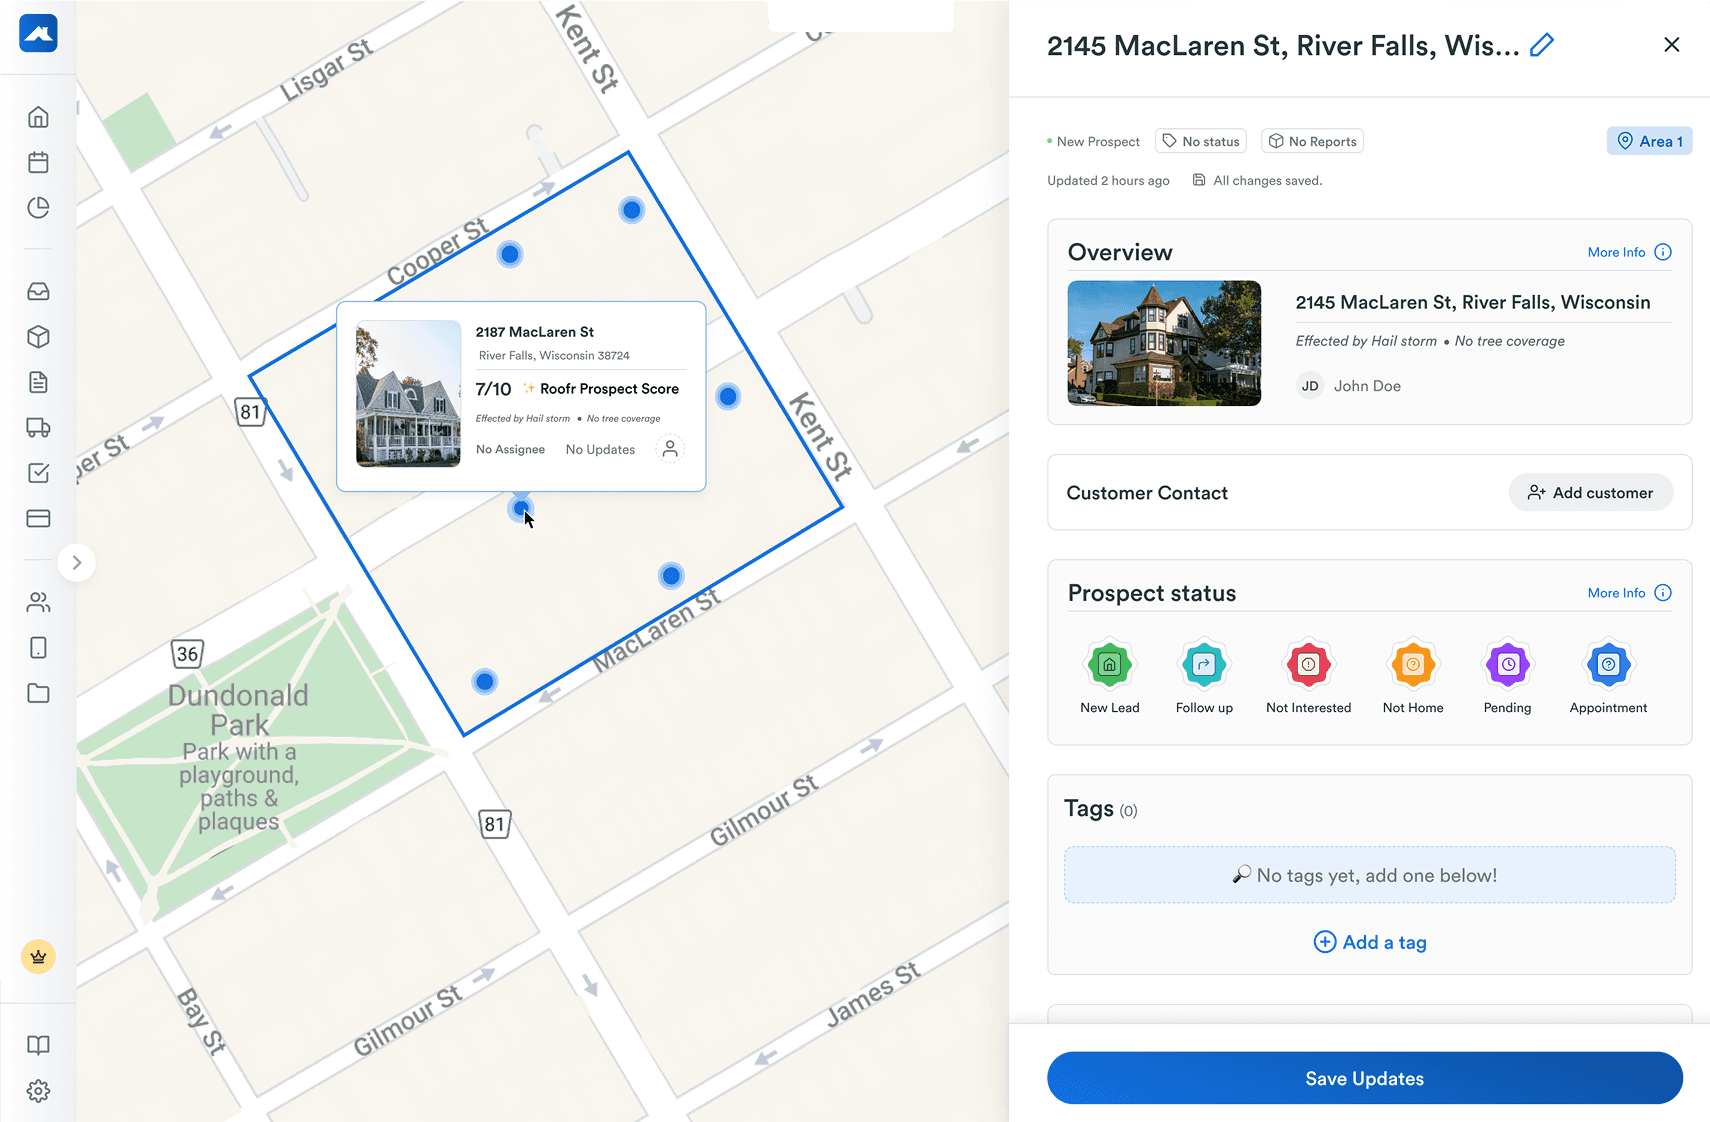Viewport: 1710px width, 1122px height.
Task: Click map pin near Cooper St label
Action: (x=510, y=254)
